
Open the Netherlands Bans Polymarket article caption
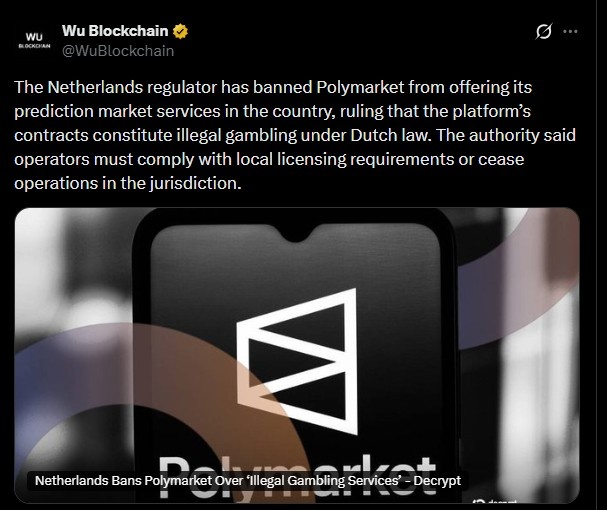[x=248, y=481]
